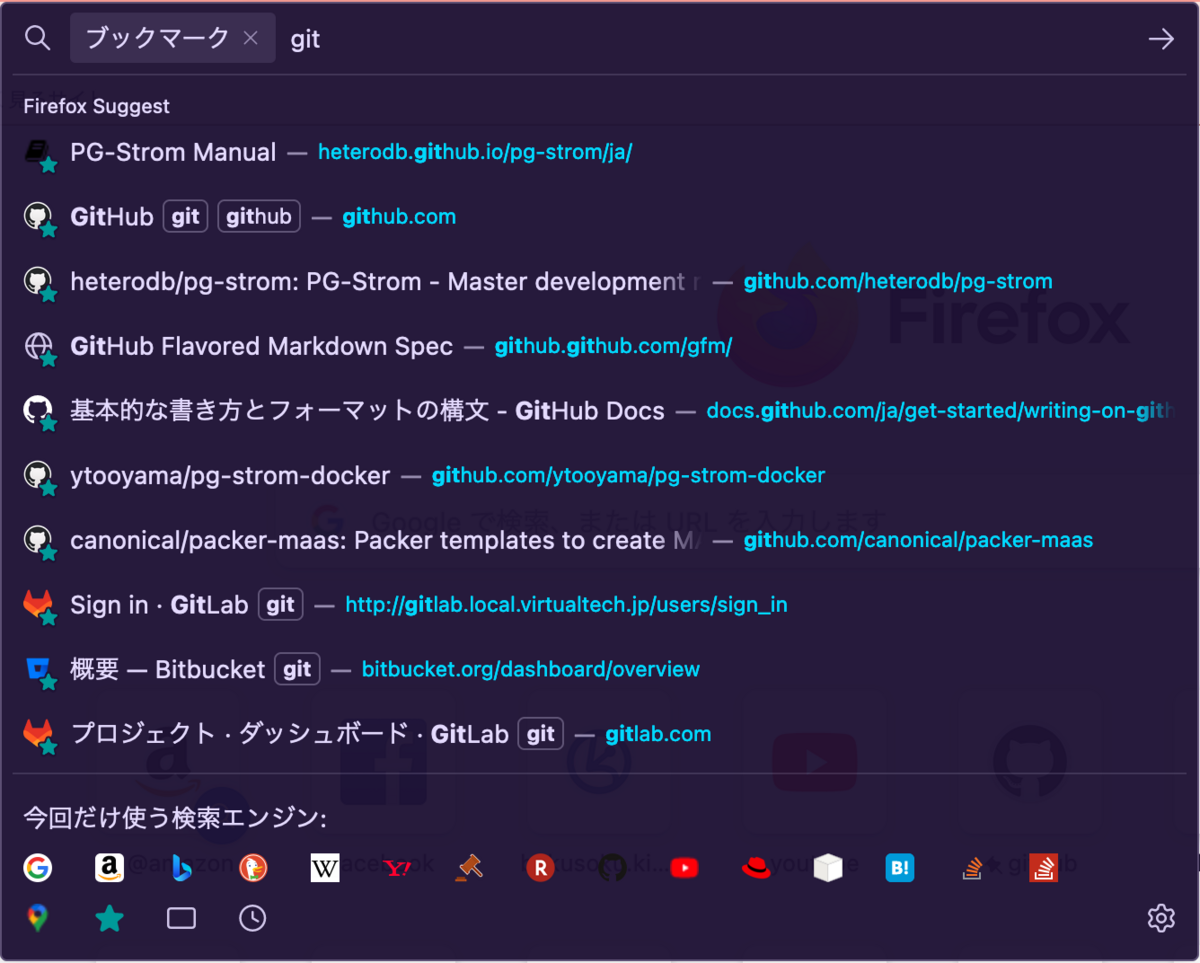Click the gitlab.com URL text
Screen dimensions: 1200x963
[658, 734]
